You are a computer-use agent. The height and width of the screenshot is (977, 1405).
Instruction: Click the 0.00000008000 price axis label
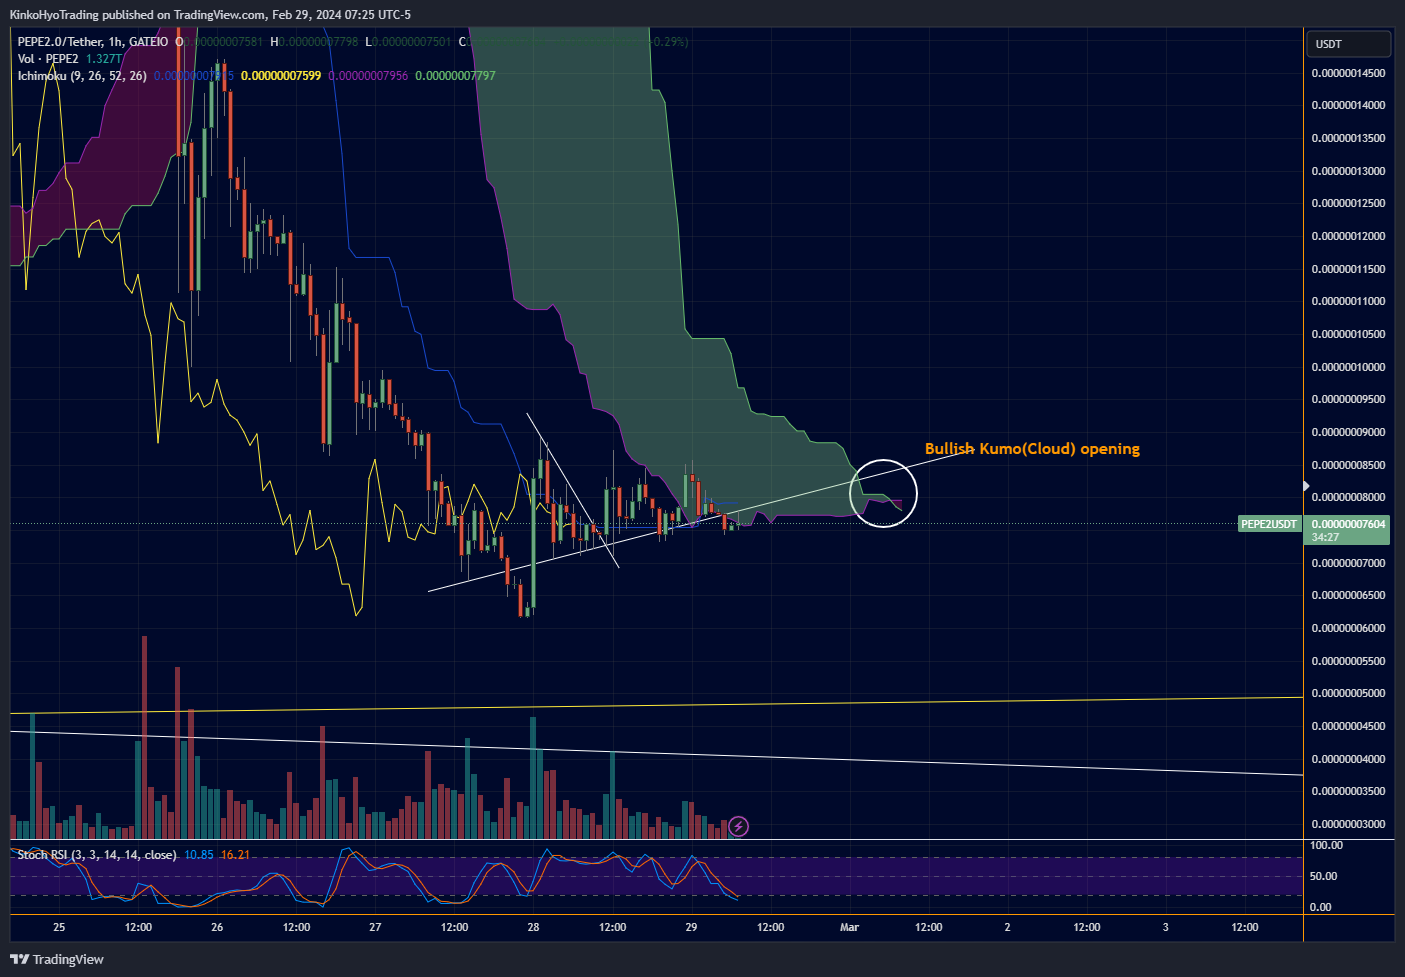point(1348,497)
